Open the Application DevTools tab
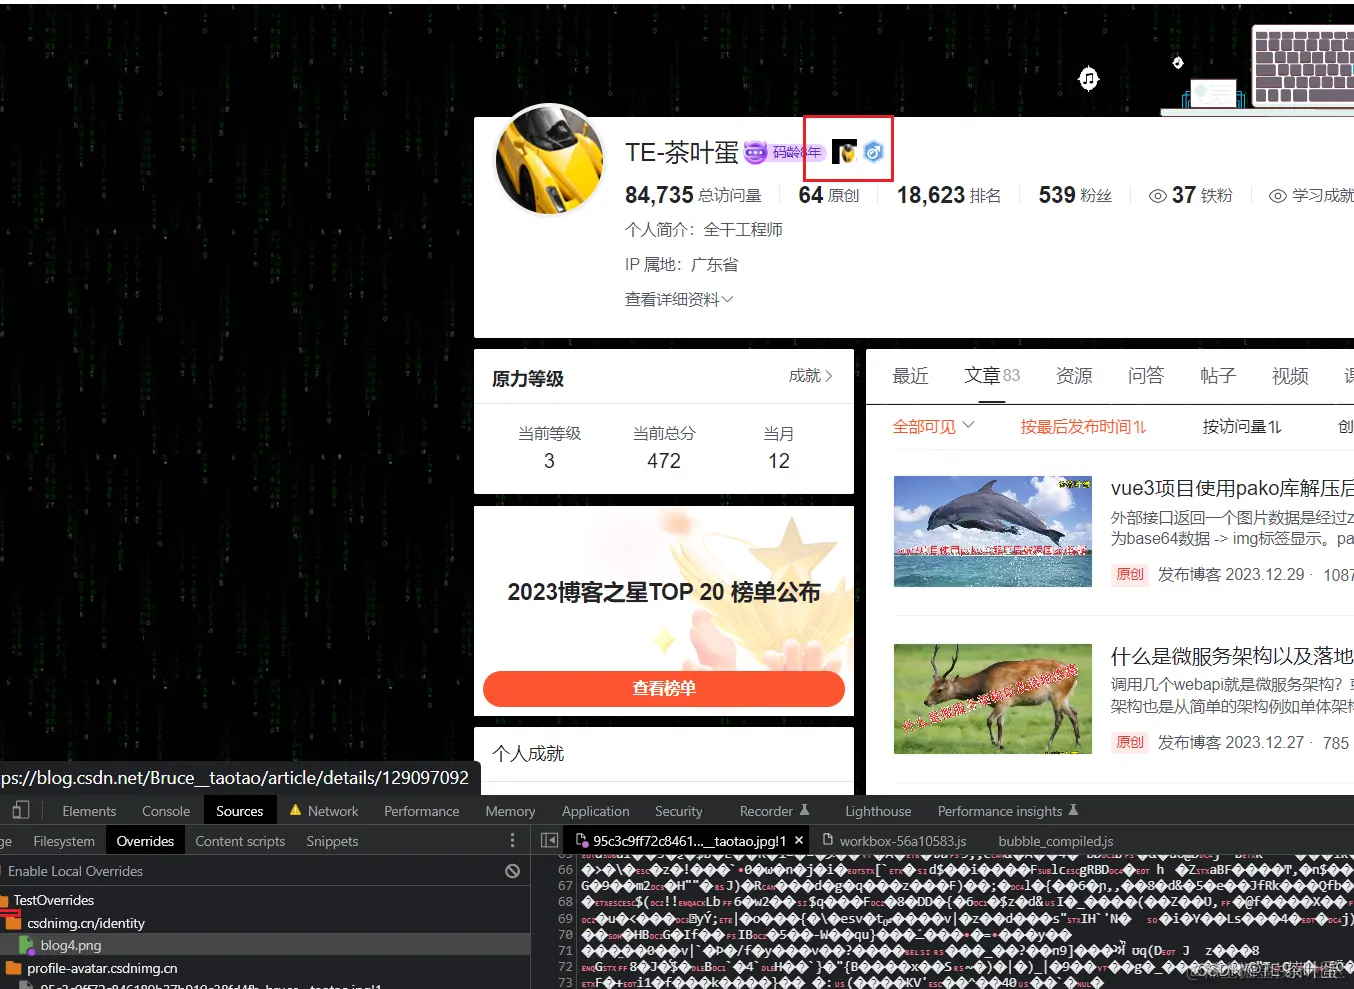 [x=596, y=811]
